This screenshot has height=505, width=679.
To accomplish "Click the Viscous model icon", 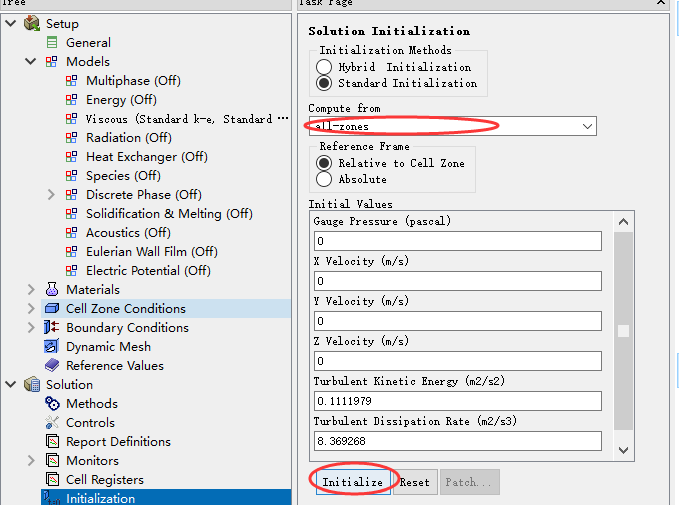I will pos(71,119).
